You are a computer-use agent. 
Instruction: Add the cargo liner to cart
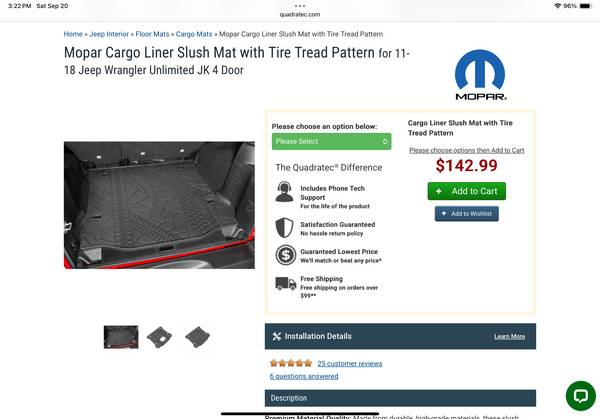[x=466, y=191]
